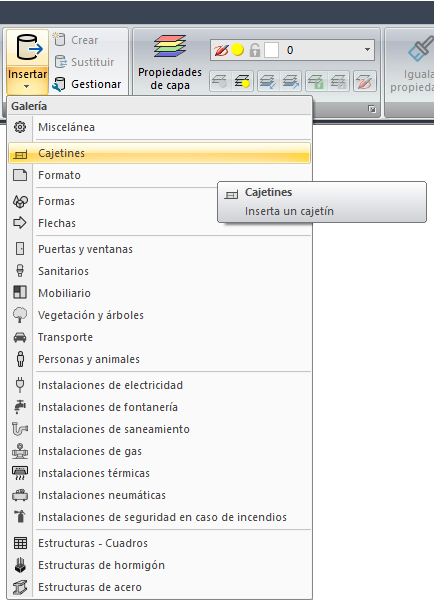This screenshot has width=434, height=606.
Task: Open the Flechas gallery
Action: point(159,223)
